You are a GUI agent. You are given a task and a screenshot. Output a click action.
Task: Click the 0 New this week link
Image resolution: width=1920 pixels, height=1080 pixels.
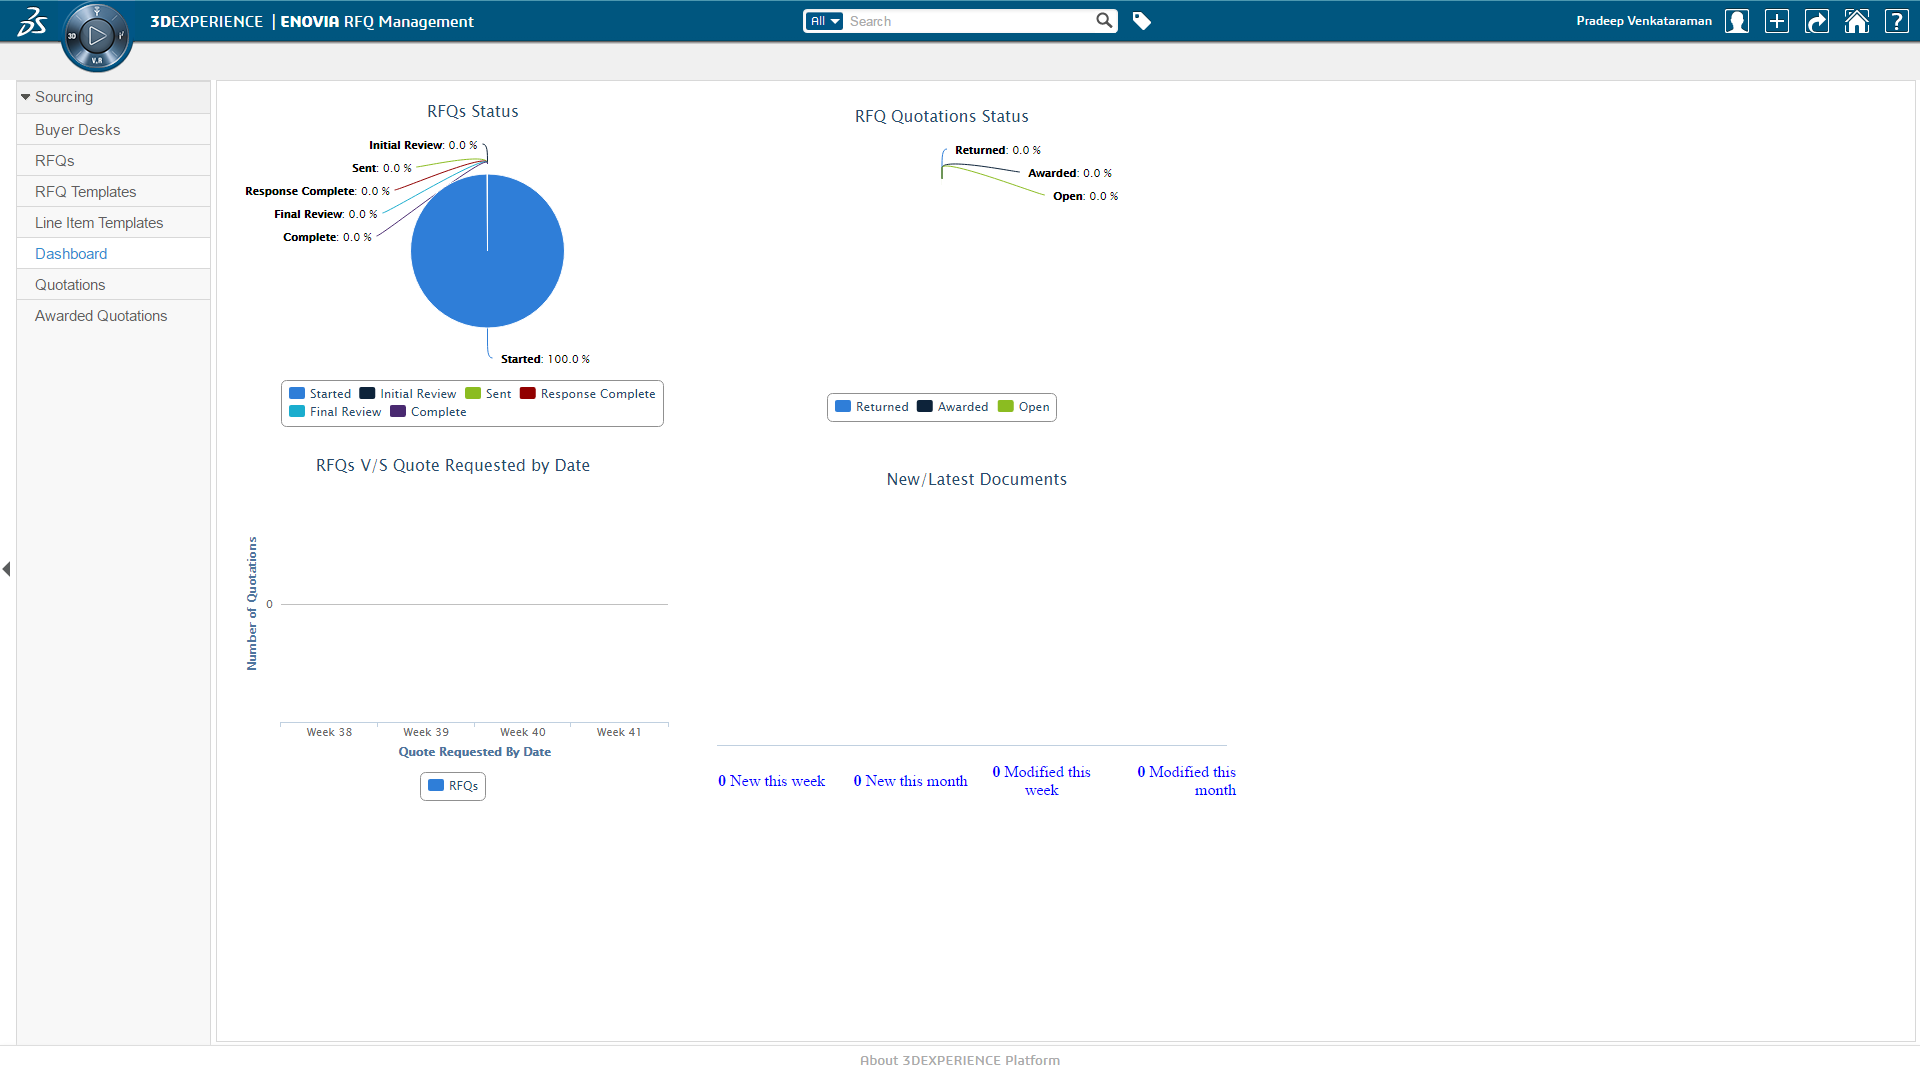tap(771, 781)
